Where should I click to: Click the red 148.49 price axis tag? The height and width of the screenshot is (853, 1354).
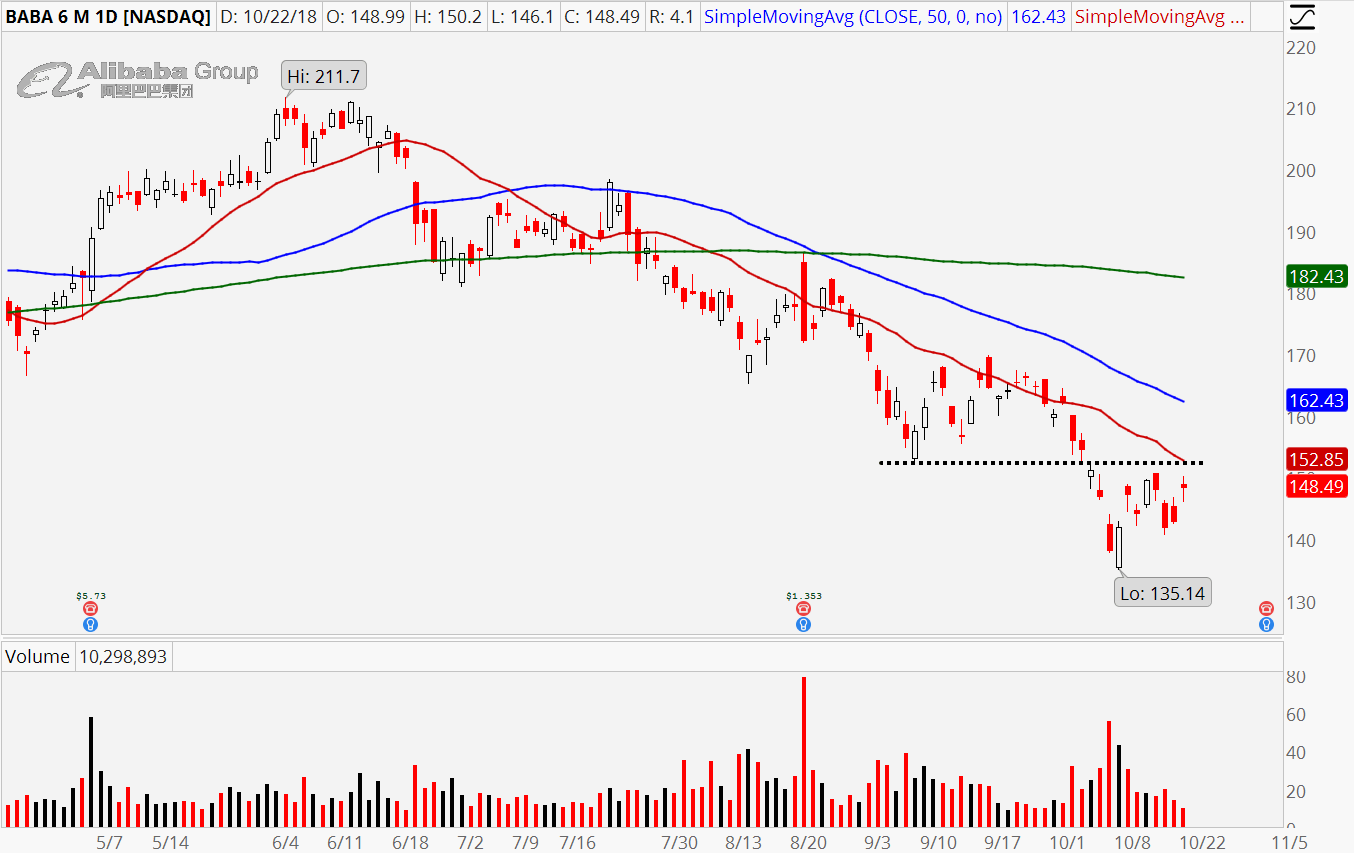tap(1319, 486)
